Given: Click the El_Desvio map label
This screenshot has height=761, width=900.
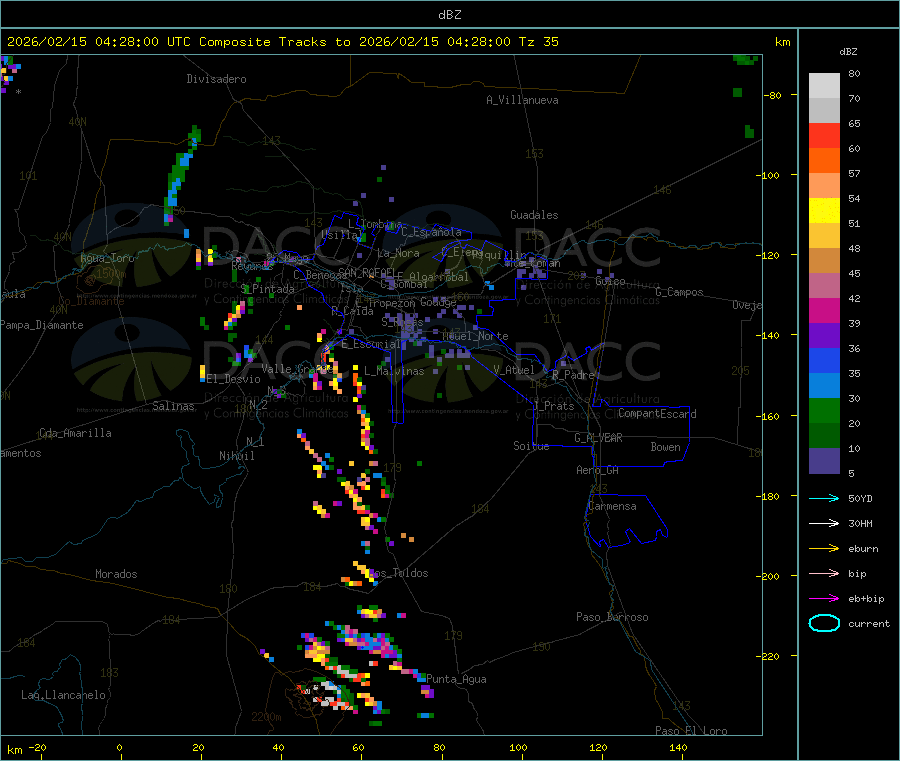Looking at the screenshot, I should tap(234, 379).
